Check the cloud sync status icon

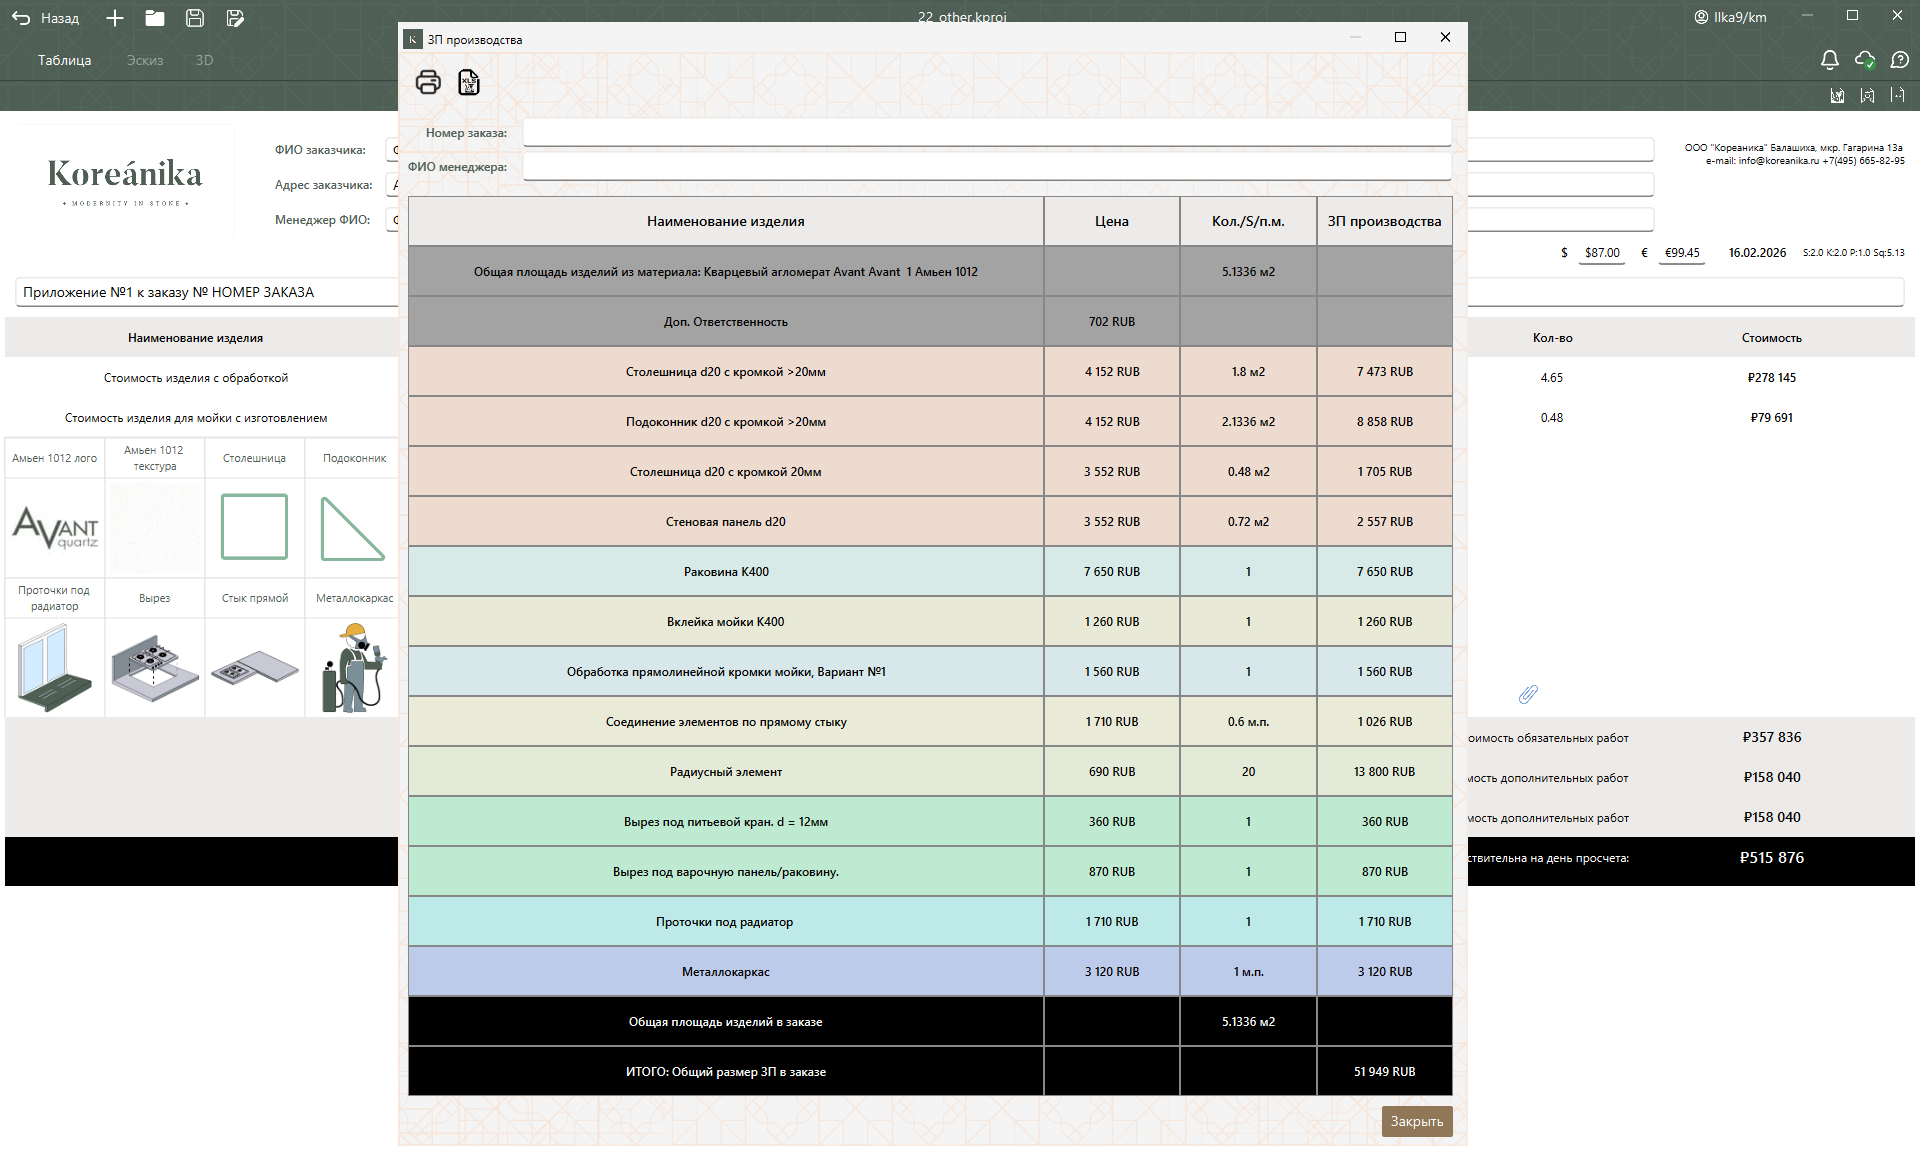tap(1864, 60)
